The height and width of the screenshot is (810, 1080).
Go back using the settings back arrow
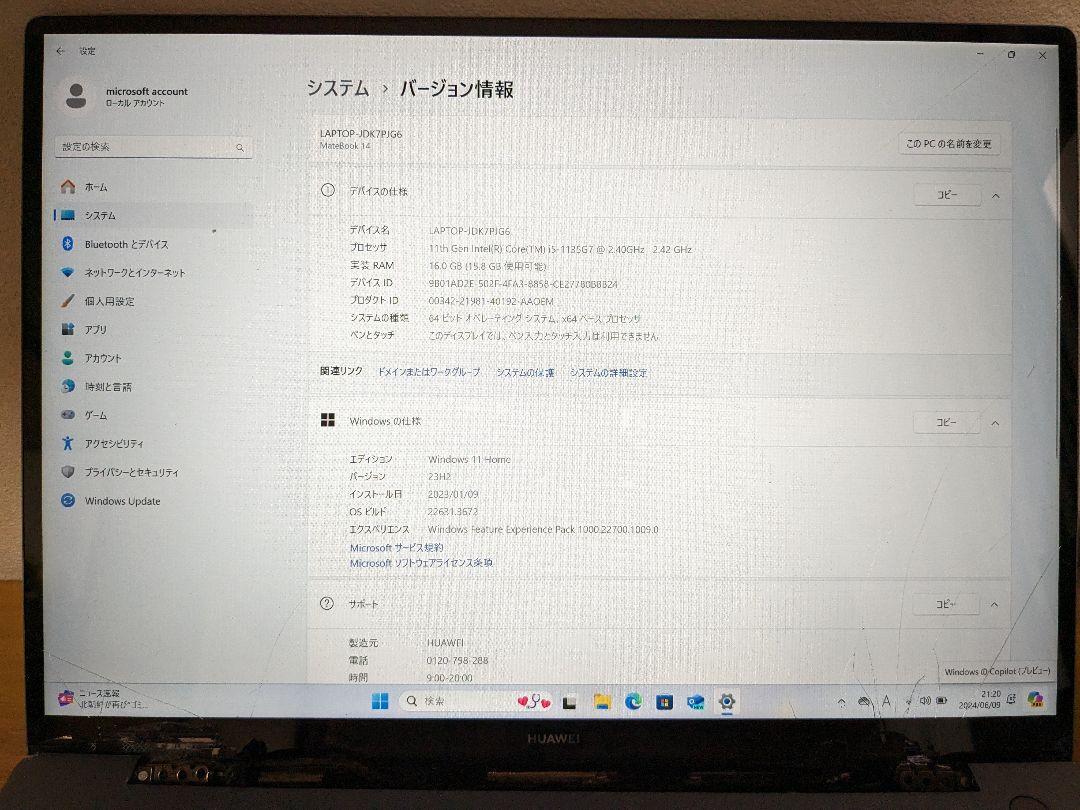coord(61,51)
